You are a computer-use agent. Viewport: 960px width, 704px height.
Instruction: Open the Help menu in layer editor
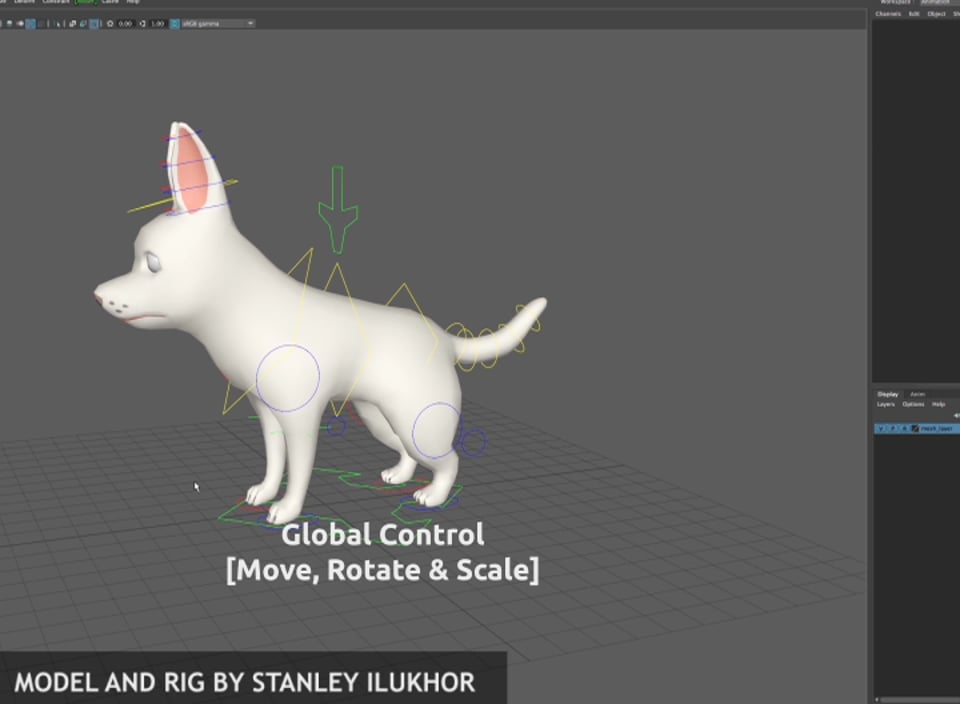(x=939, y=404)
